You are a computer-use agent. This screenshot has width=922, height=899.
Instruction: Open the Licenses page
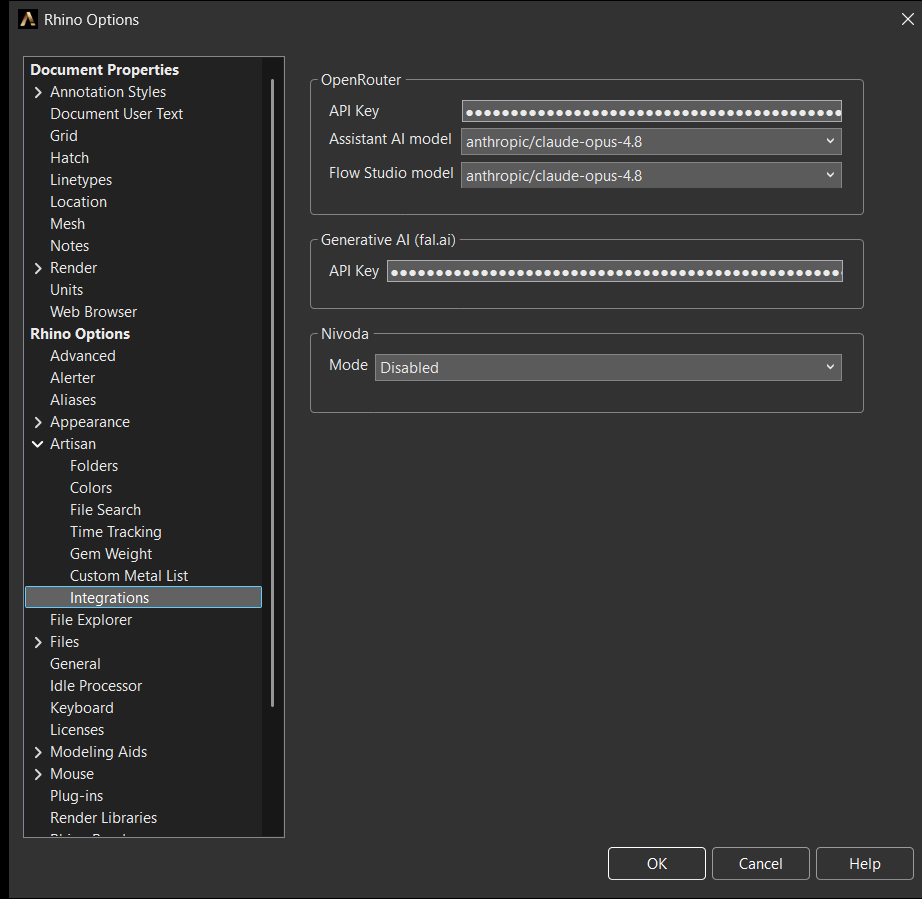(77, 730)
